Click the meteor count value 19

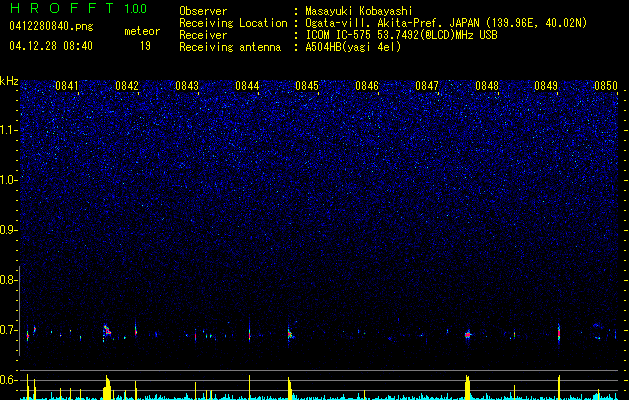point(145,46)
